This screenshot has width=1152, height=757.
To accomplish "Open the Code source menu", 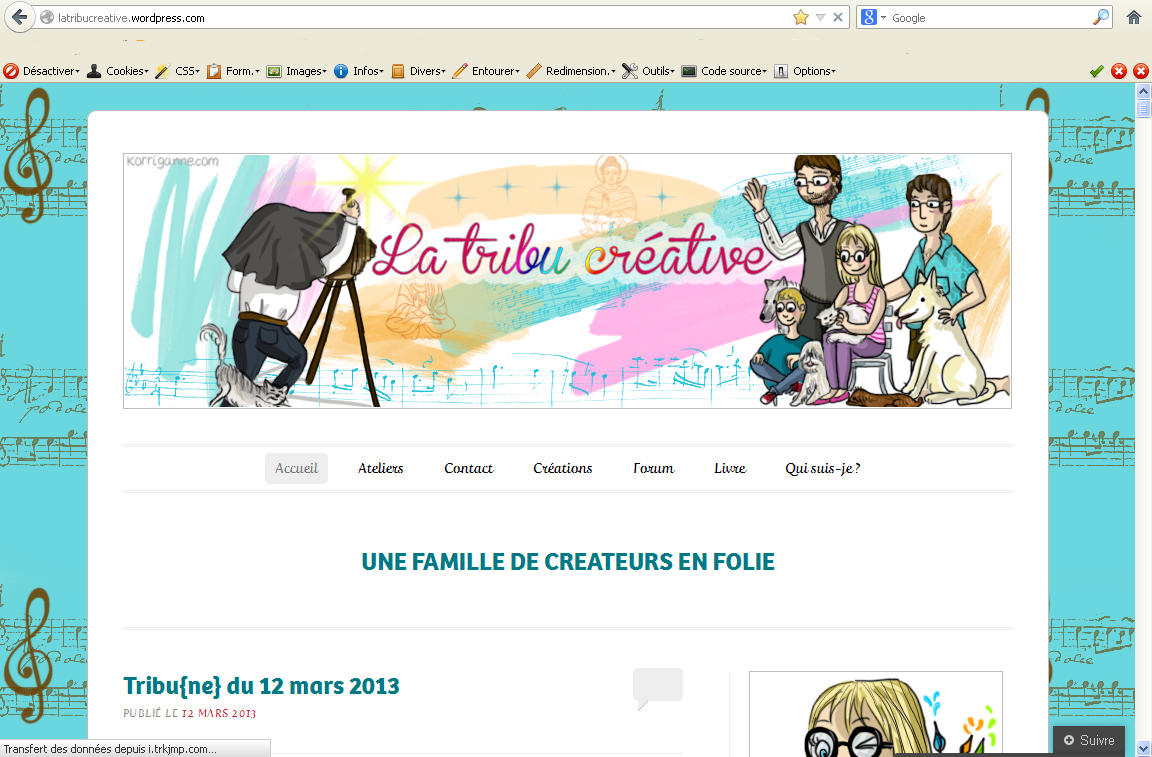I will click(x=725, y=71).
